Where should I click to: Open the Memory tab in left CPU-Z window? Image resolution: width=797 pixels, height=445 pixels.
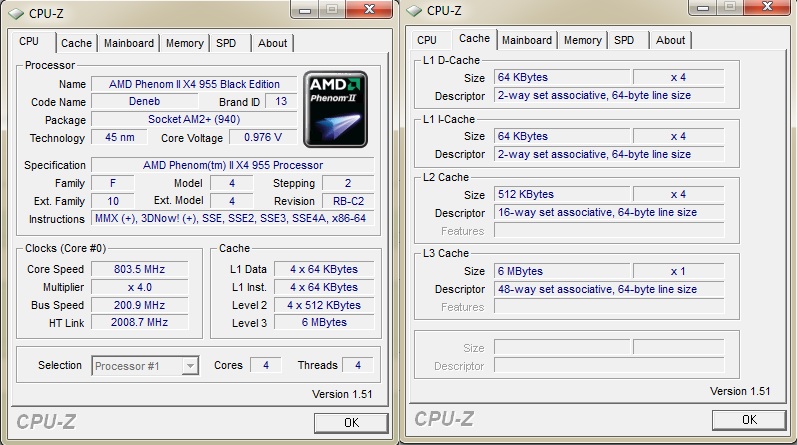[185, 43]
